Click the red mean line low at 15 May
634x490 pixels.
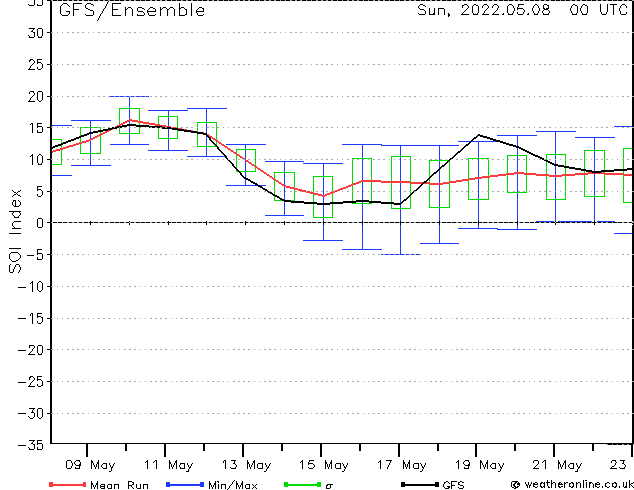click(323, 196)
